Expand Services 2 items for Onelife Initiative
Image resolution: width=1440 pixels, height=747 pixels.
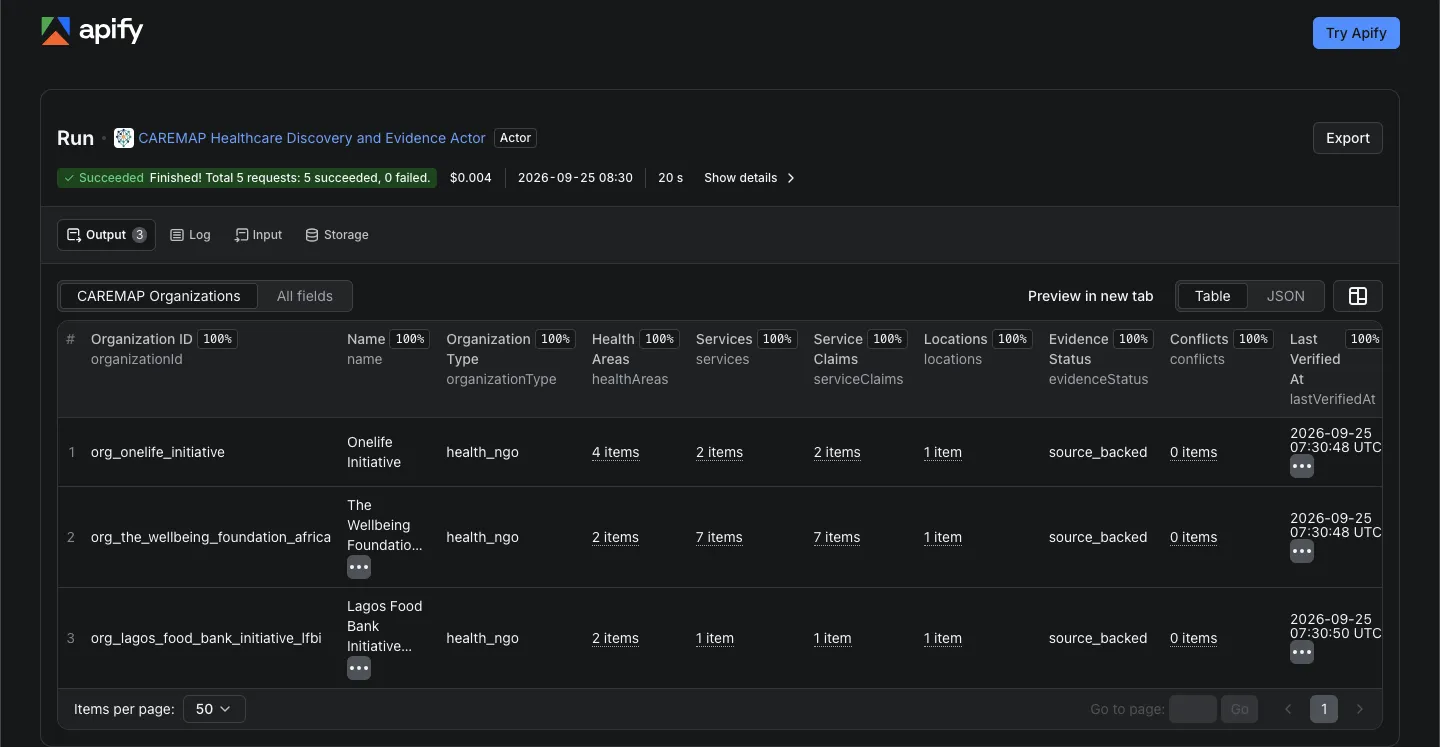tap(719, 452)
